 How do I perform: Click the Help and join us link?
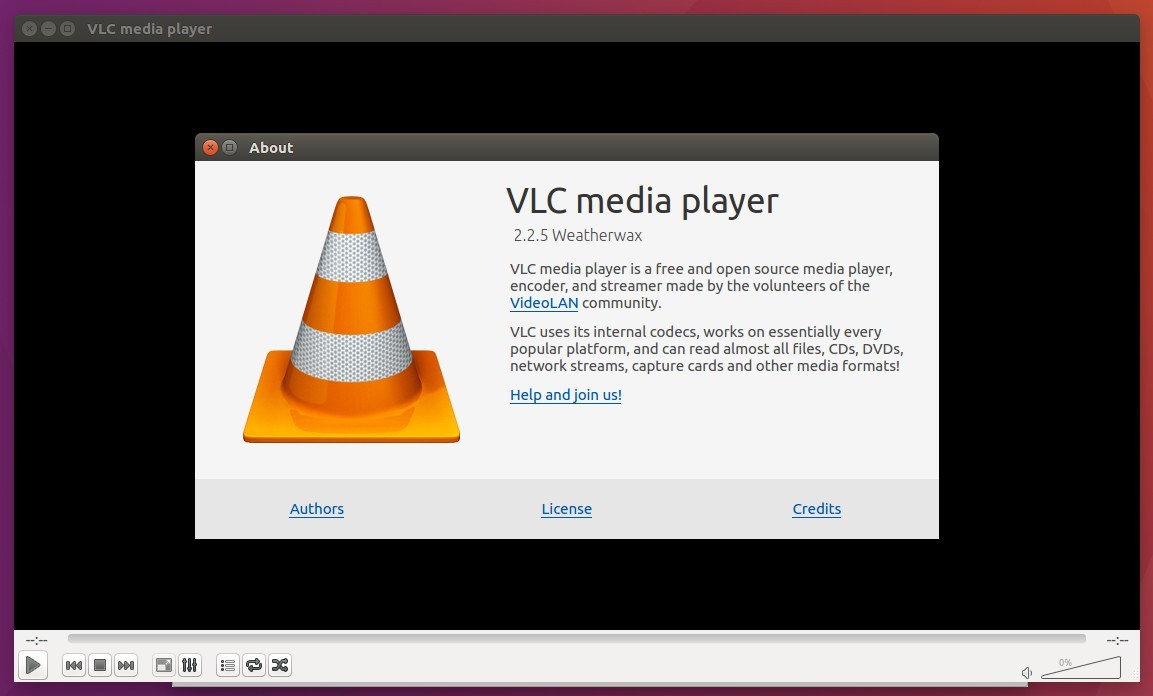click(x=565, y=395)
